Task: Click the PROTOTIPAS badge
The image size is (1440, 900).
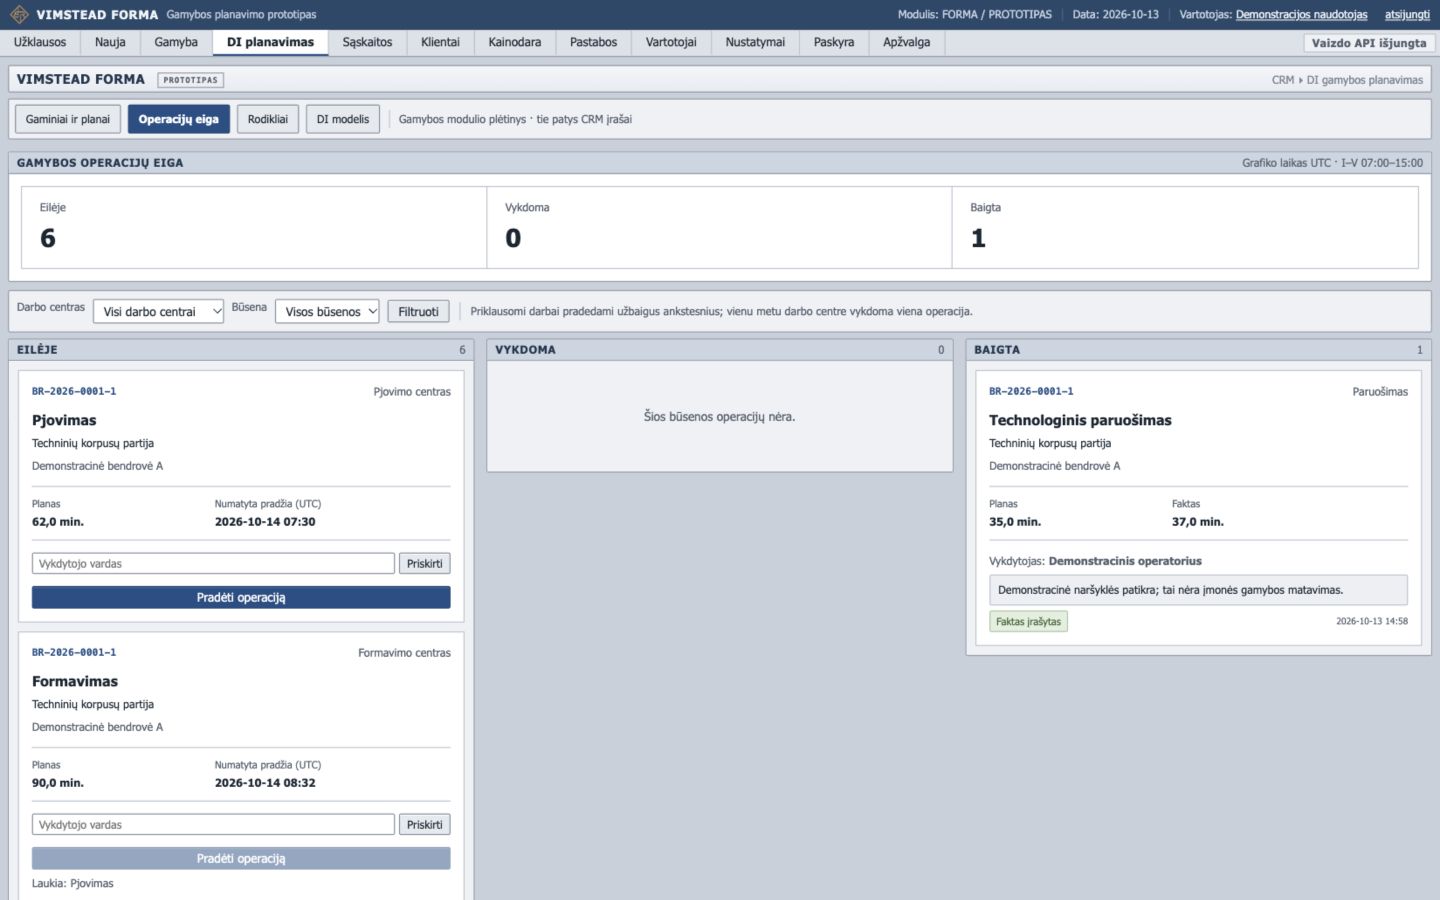Action: coord(190,80)
